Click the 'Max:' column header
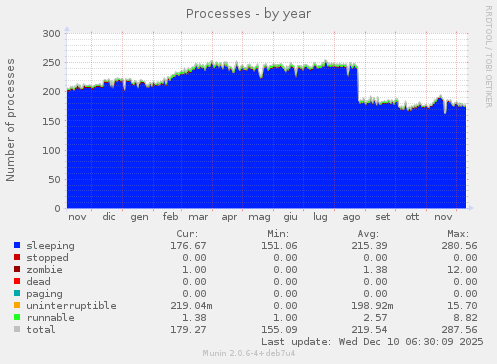 [458, 234]
